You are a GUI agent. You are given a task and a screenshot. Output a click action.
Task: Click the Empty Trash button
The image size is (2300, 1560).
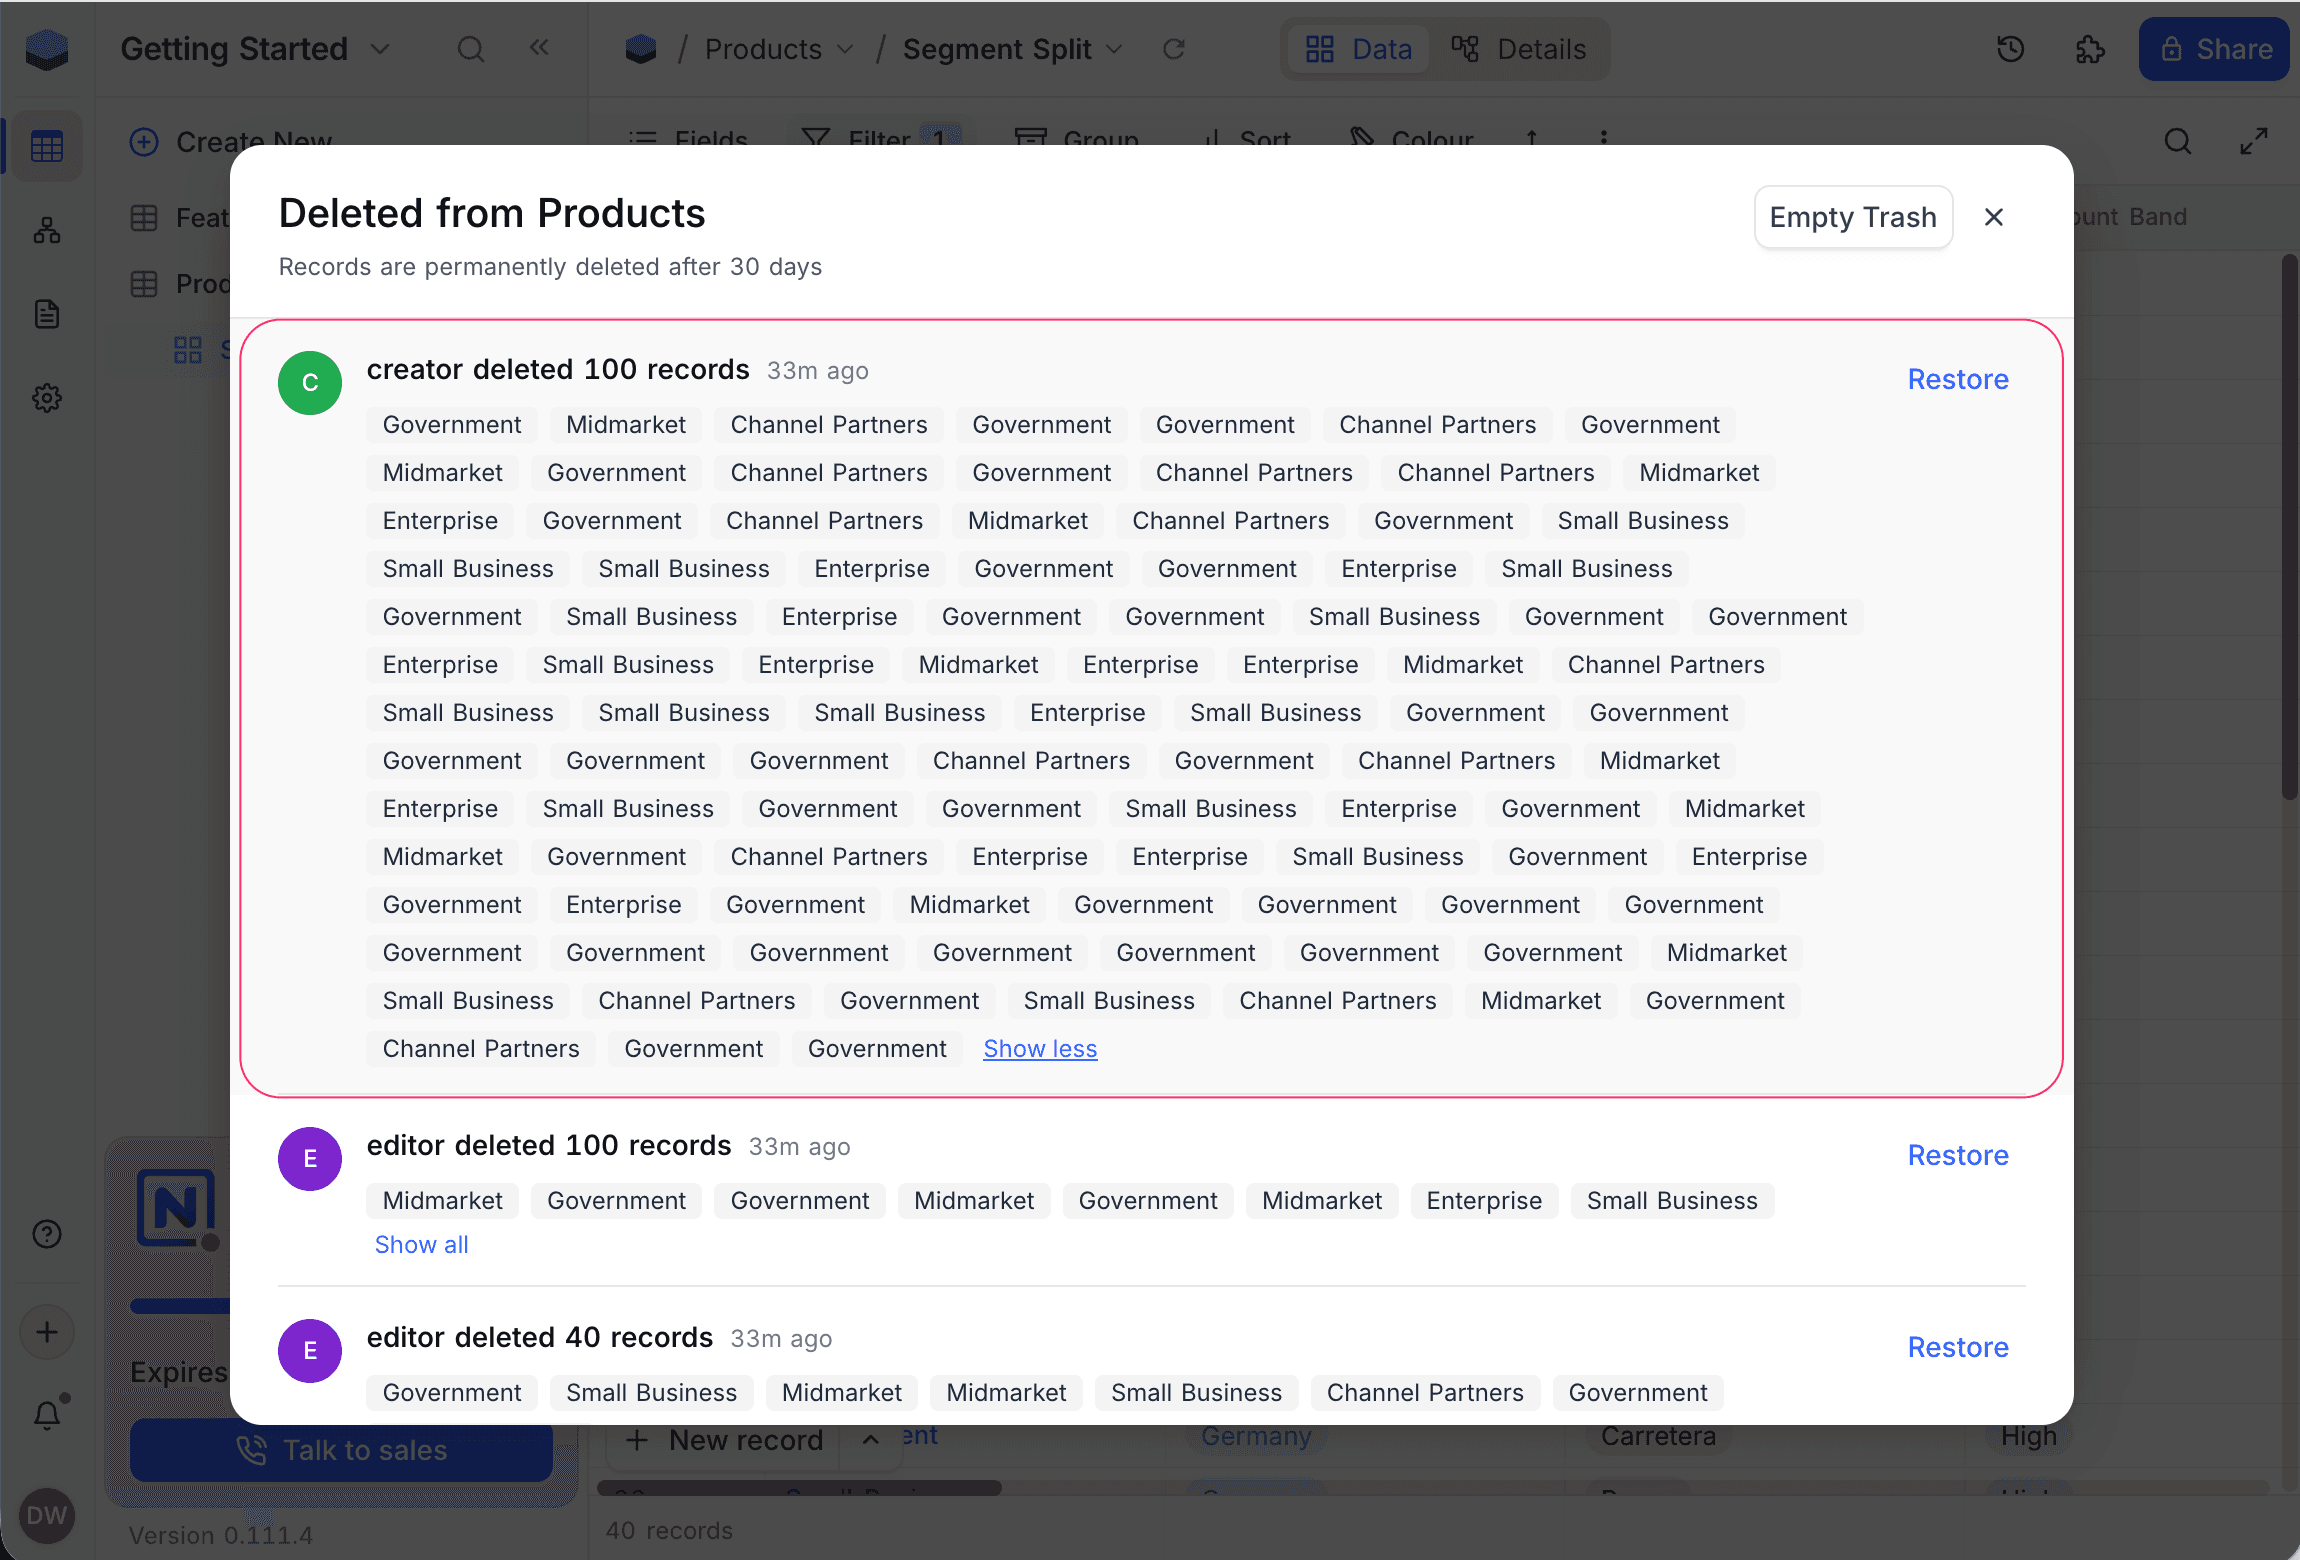coord(1853,217)
